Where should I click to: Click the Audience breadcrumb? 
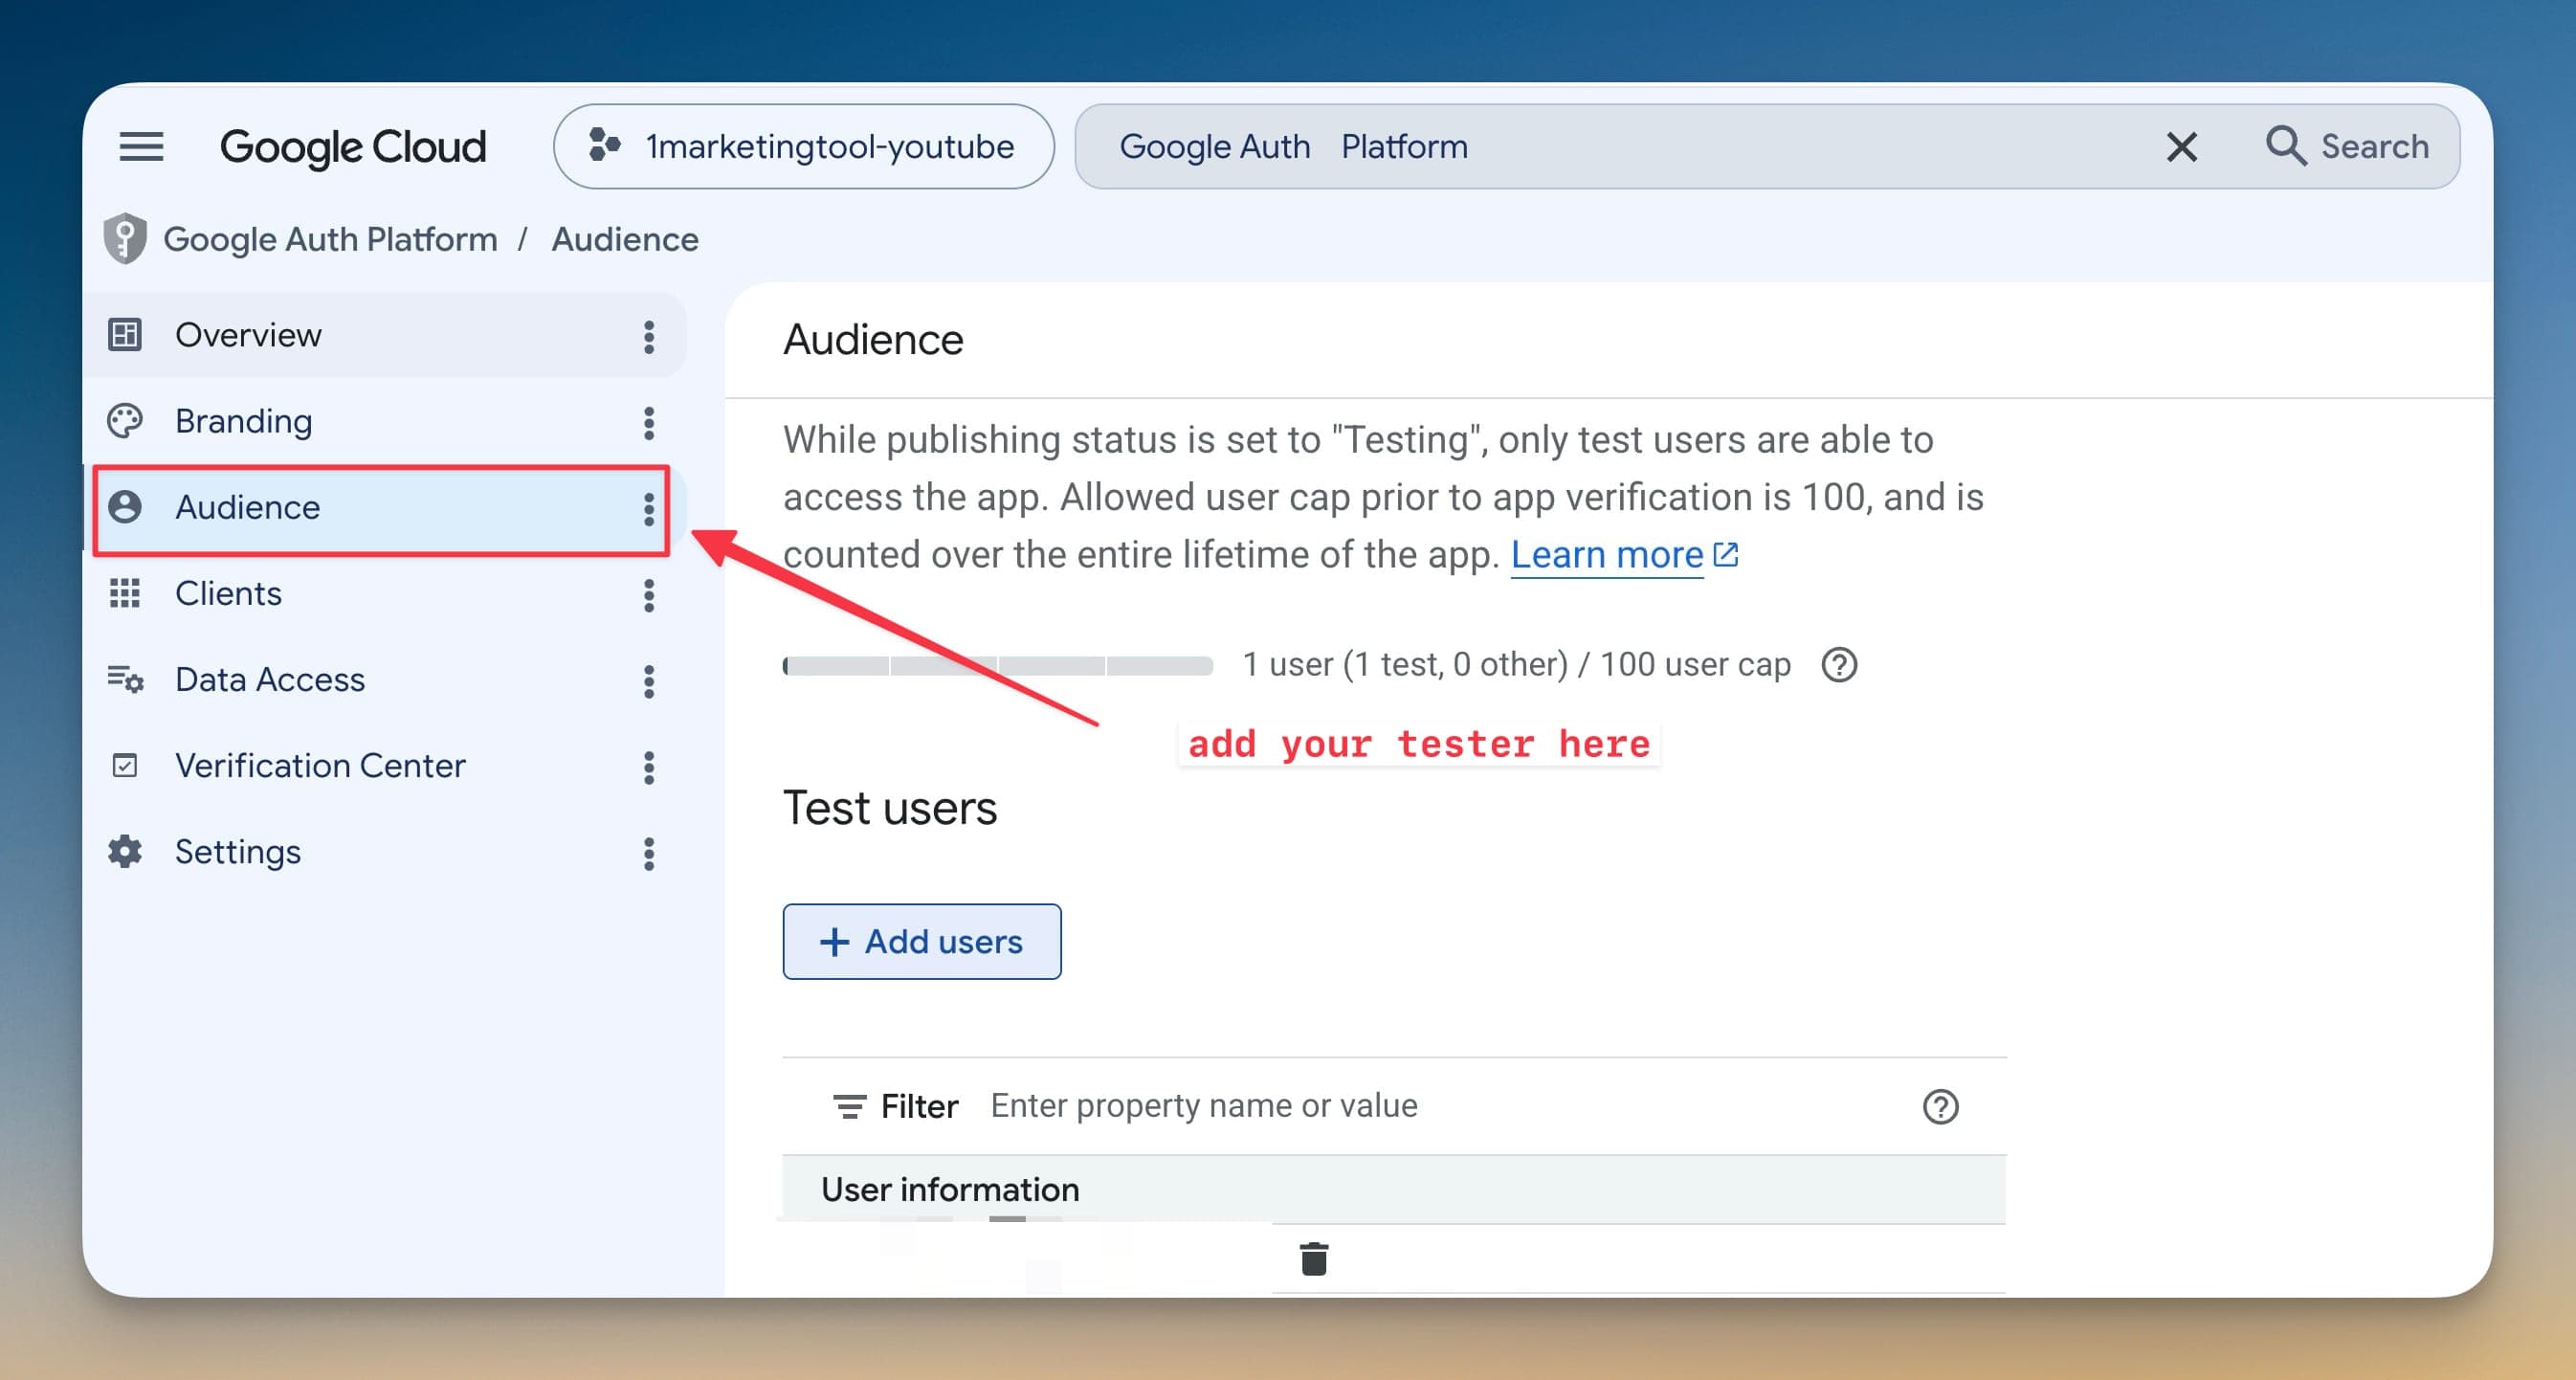[625, 239]
